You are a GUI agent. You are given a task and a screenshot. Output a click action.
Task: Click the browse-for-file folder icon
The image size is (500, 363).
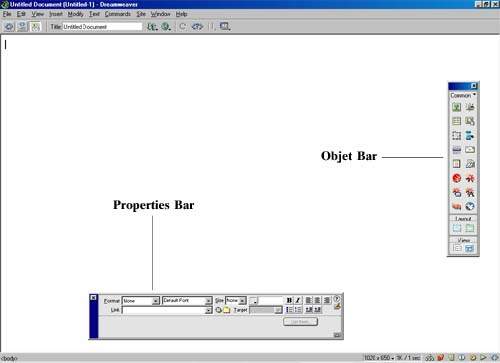(x=227, y=310)
